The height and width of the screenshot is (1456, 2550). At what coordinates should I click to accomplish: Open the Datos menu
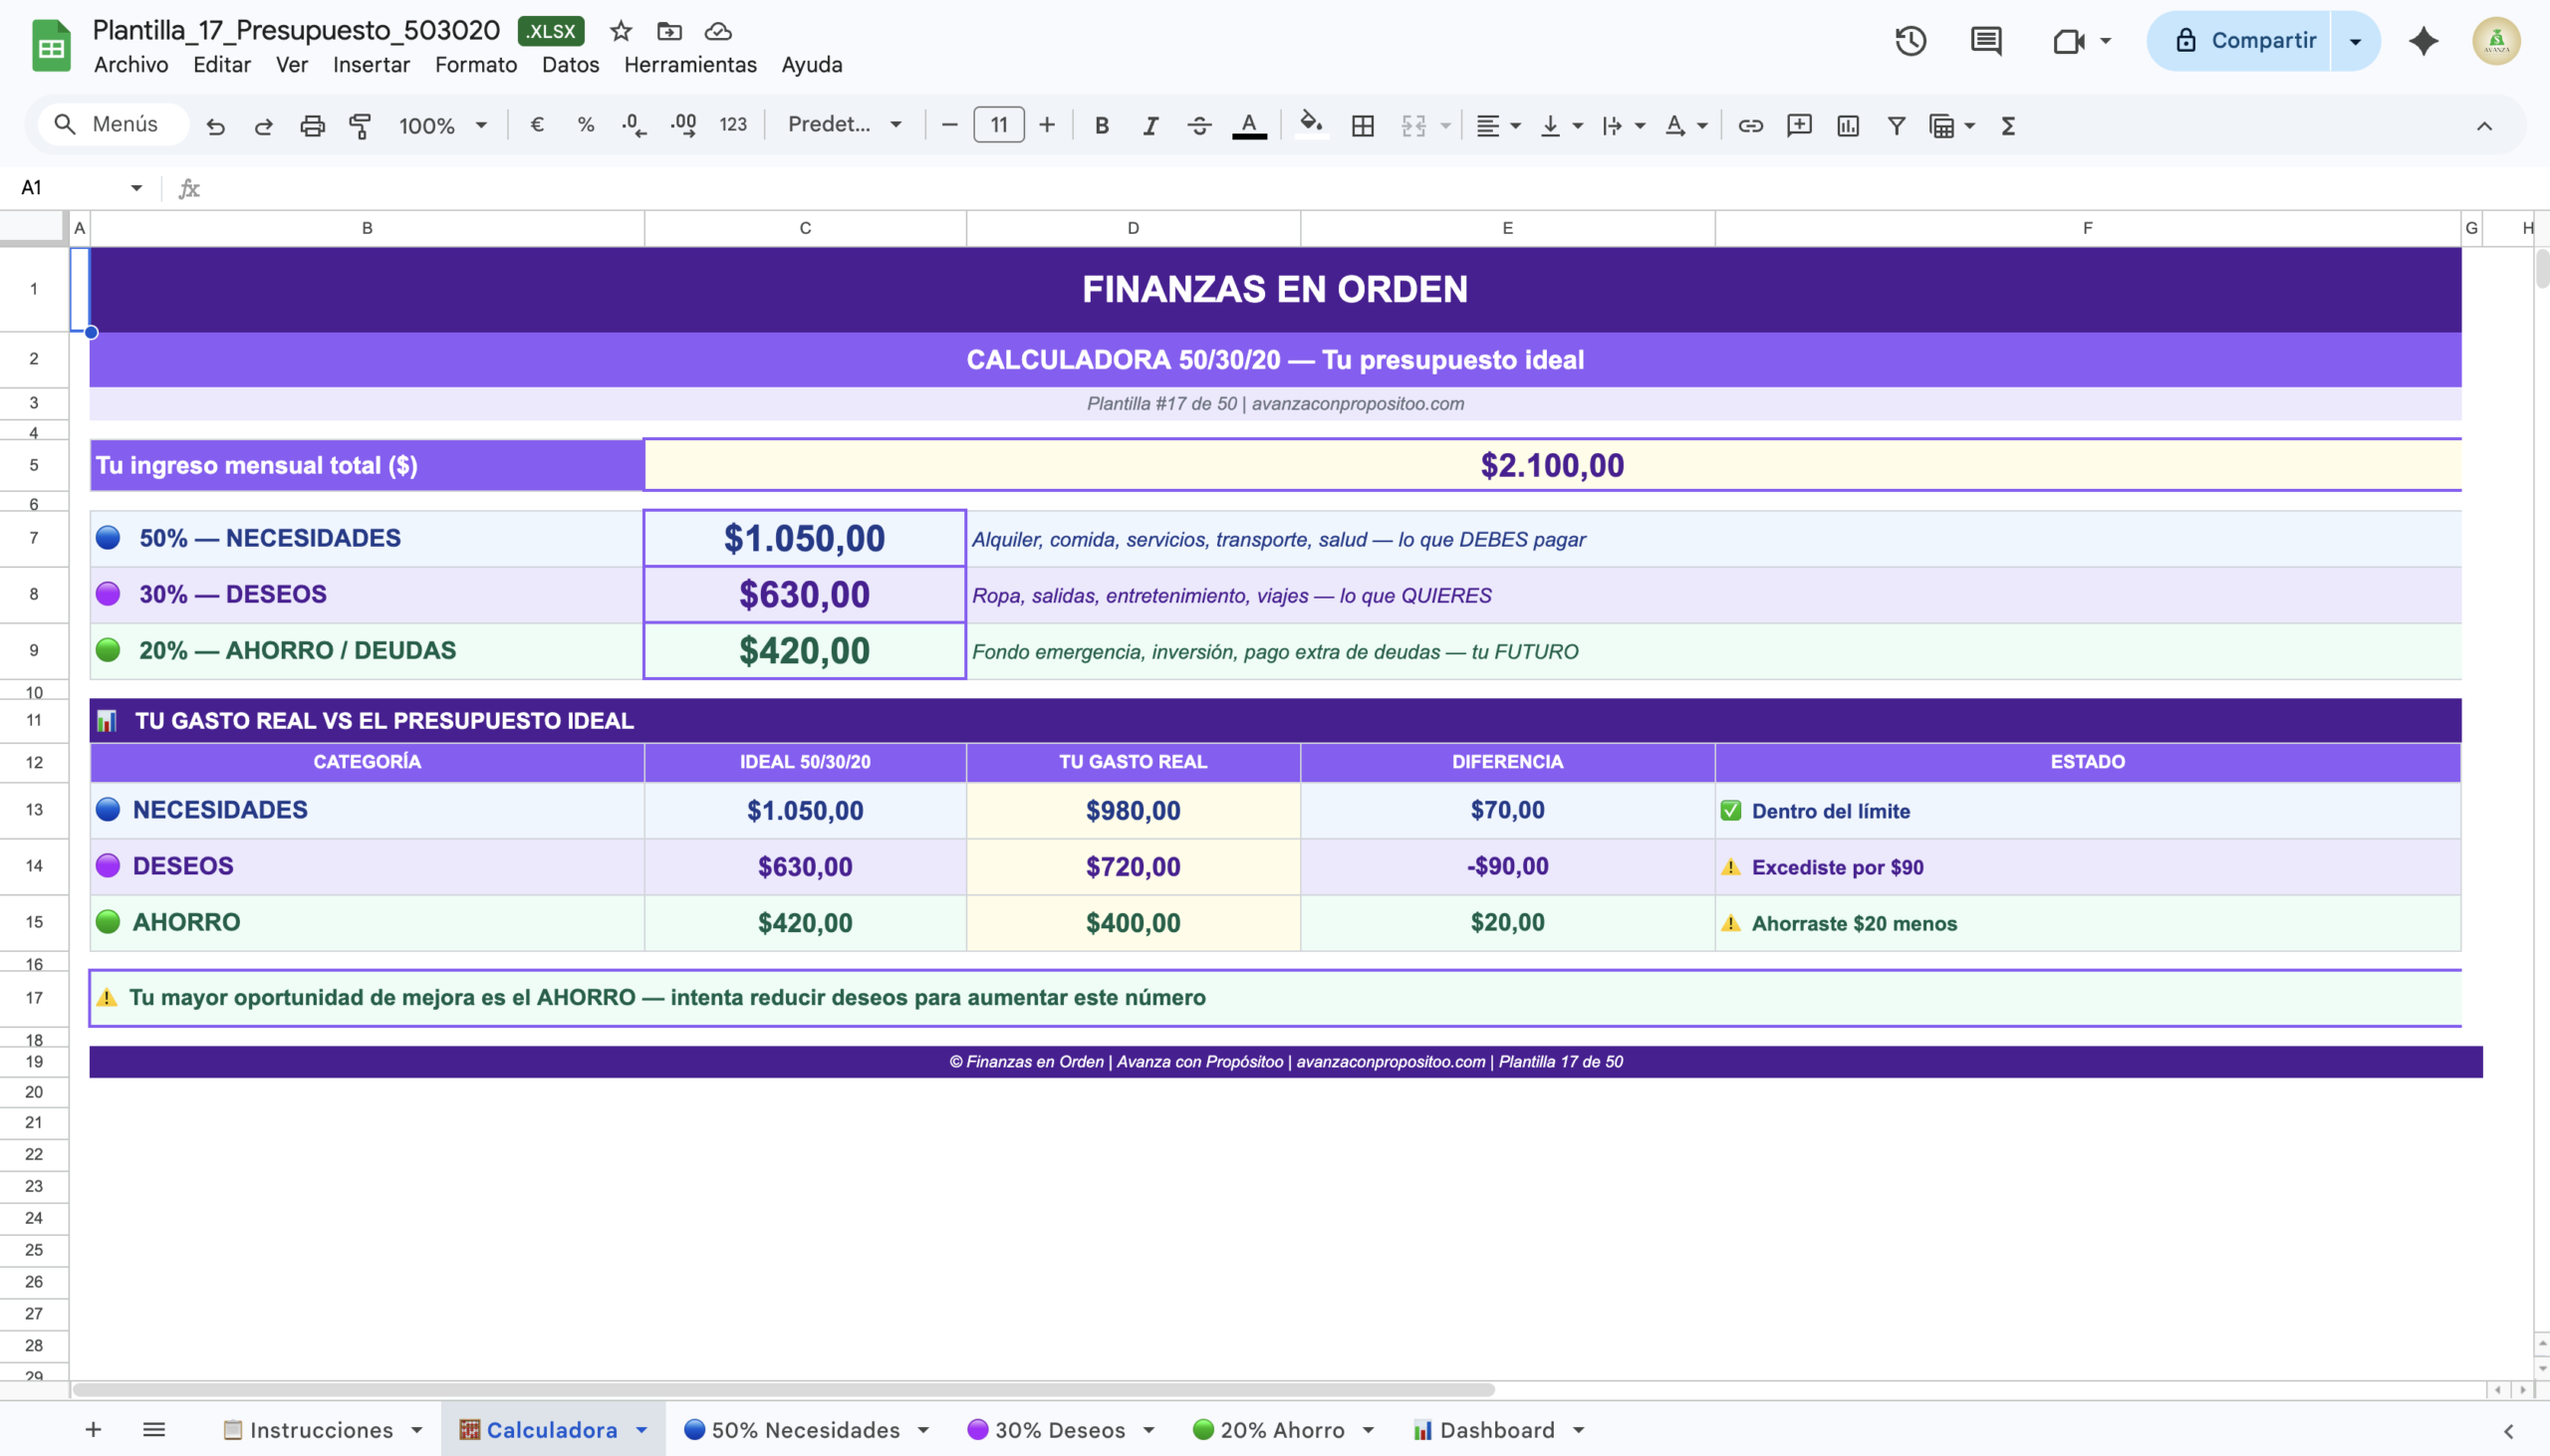(x=570, y=65)
